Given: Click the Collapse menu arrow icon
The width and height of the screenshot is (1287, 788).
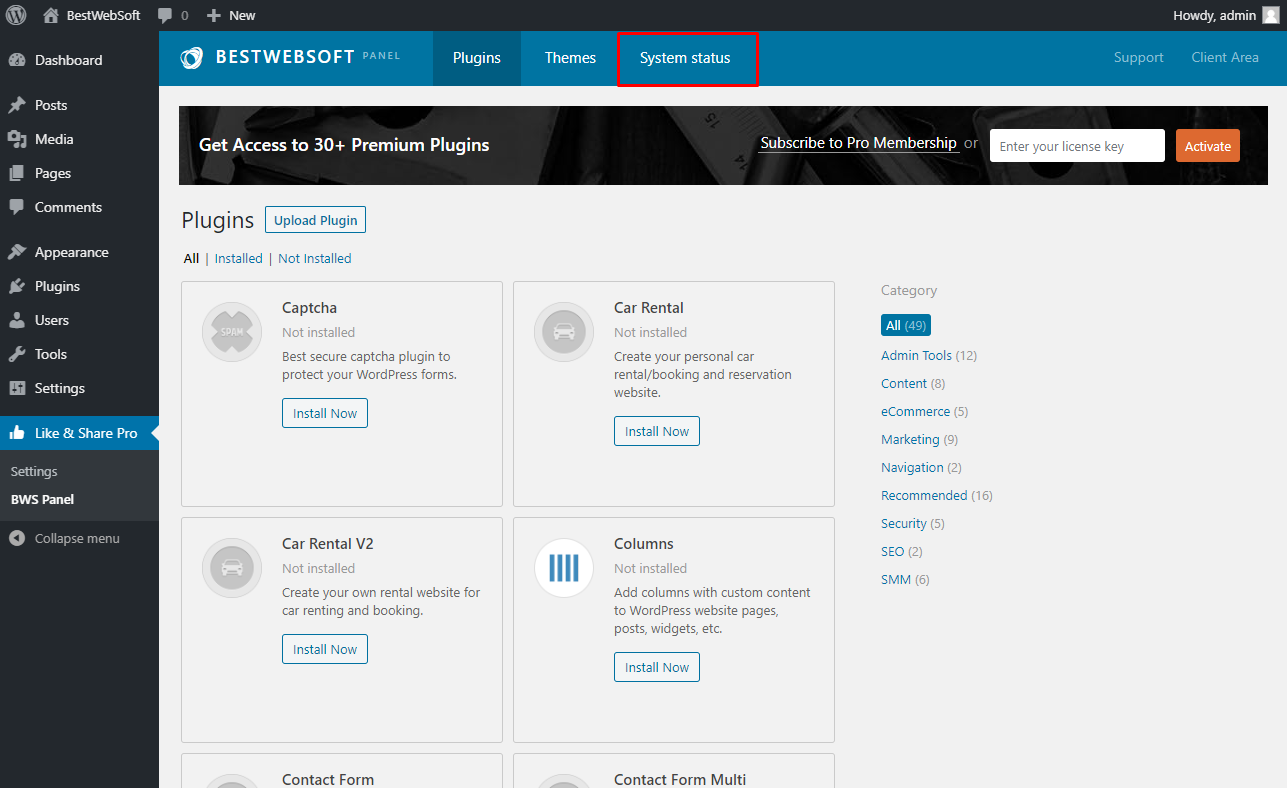Looking at the screenshot, I should (x=17, y=538).
